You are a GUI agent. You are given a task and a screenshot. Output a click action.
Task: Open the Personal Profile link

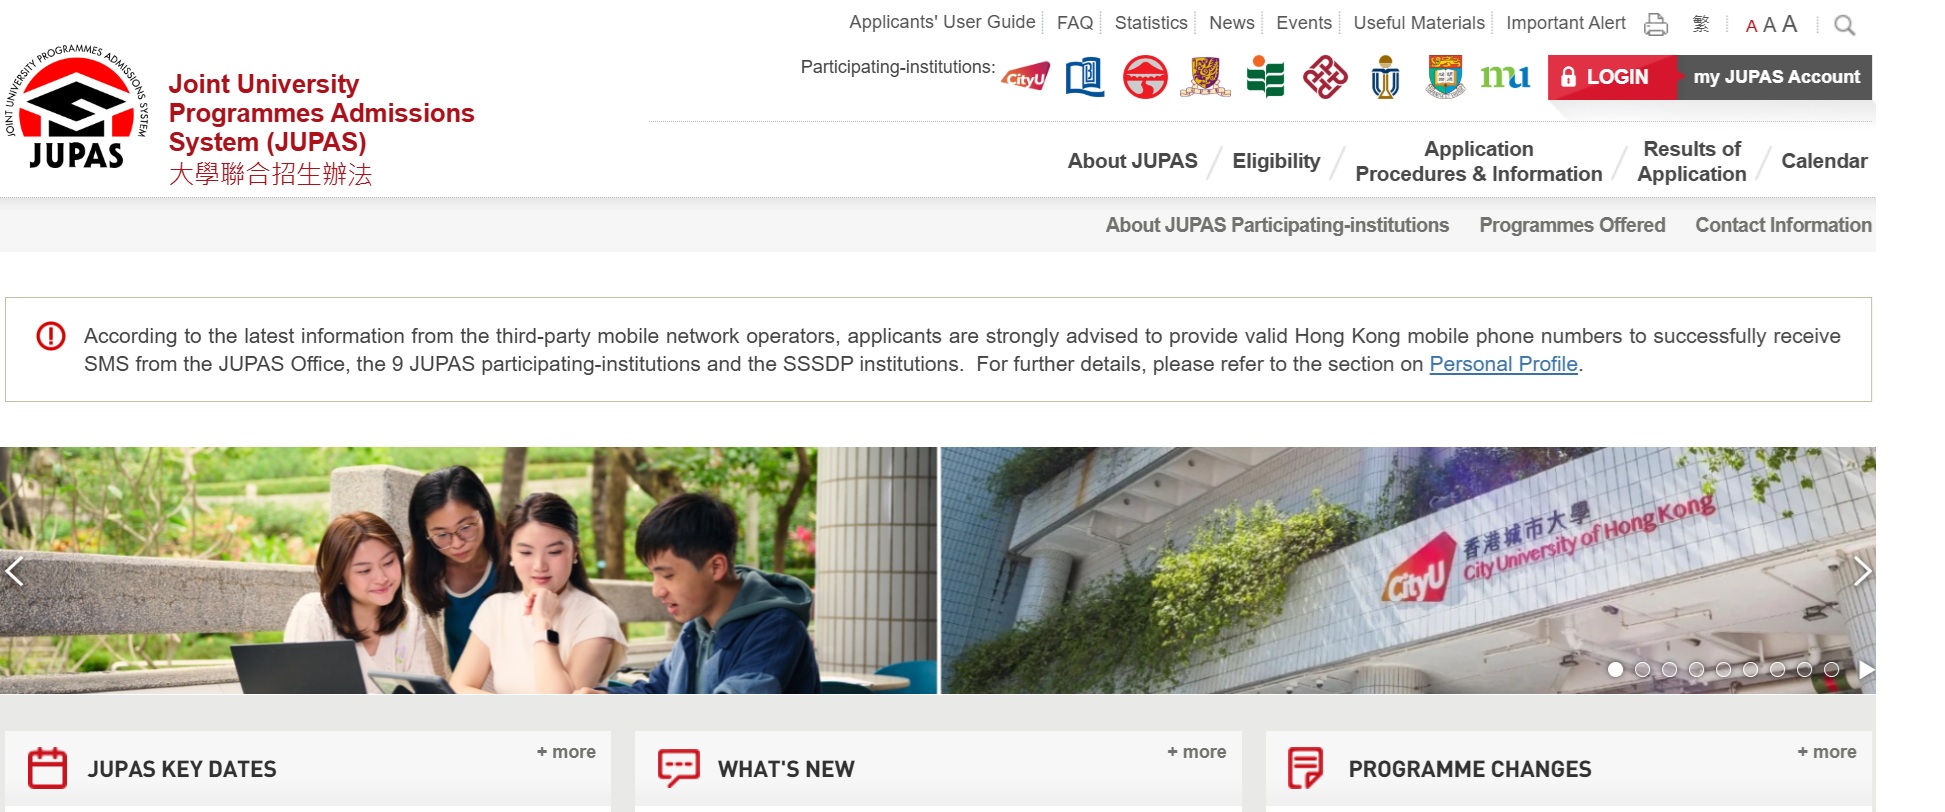tap(1503, 364)
